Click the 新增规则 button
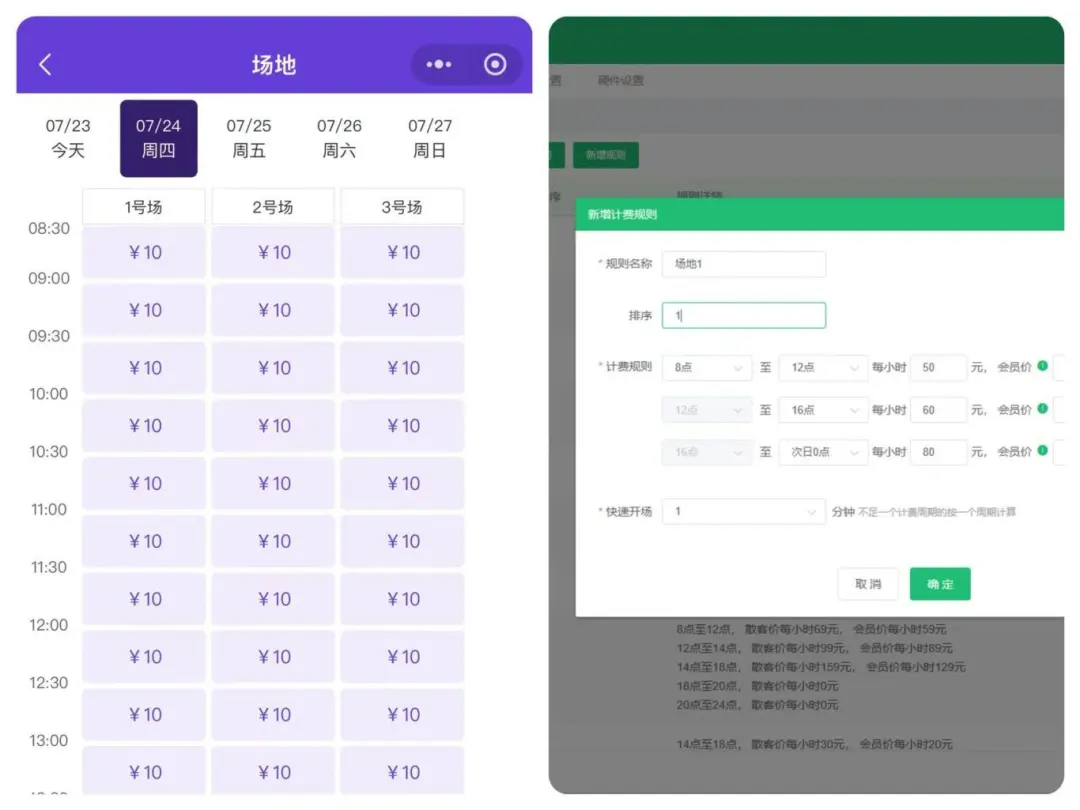 (605, 155)
